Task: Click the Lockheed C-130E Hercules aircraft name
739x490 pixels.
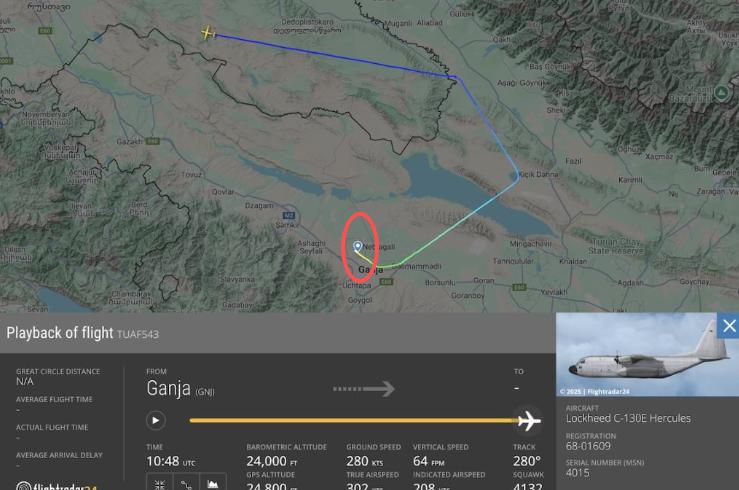Action: 628,418
